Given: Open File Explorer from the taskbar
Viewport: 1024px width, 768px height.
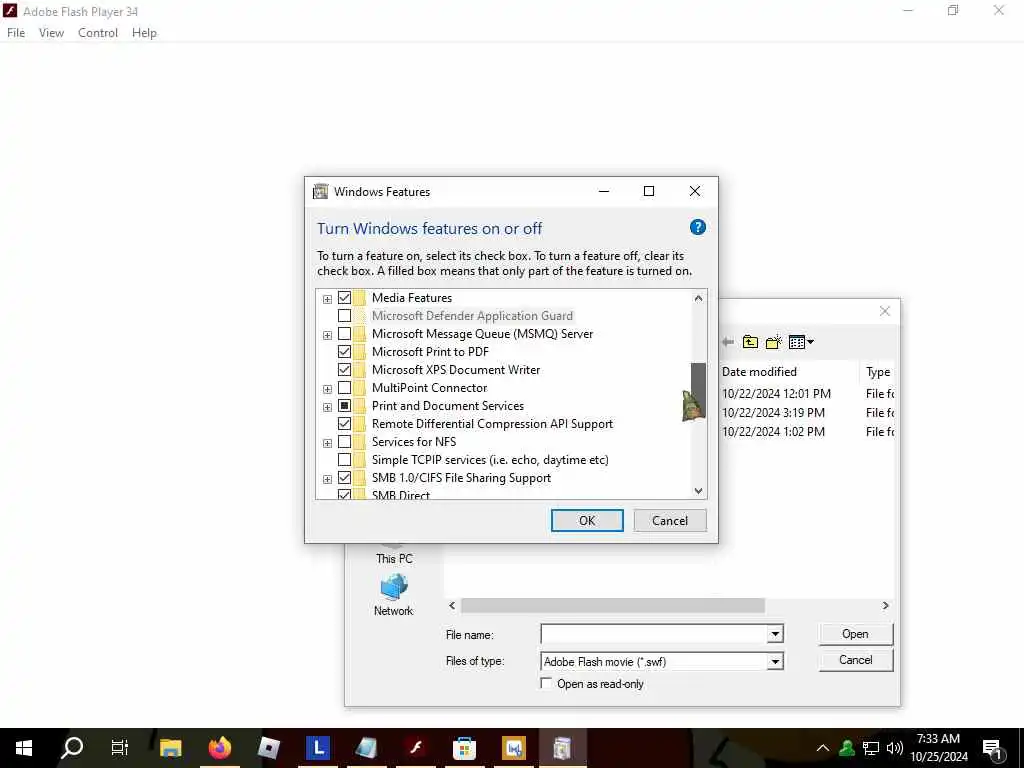Looking at the screenshot, I should click(170, 748).
